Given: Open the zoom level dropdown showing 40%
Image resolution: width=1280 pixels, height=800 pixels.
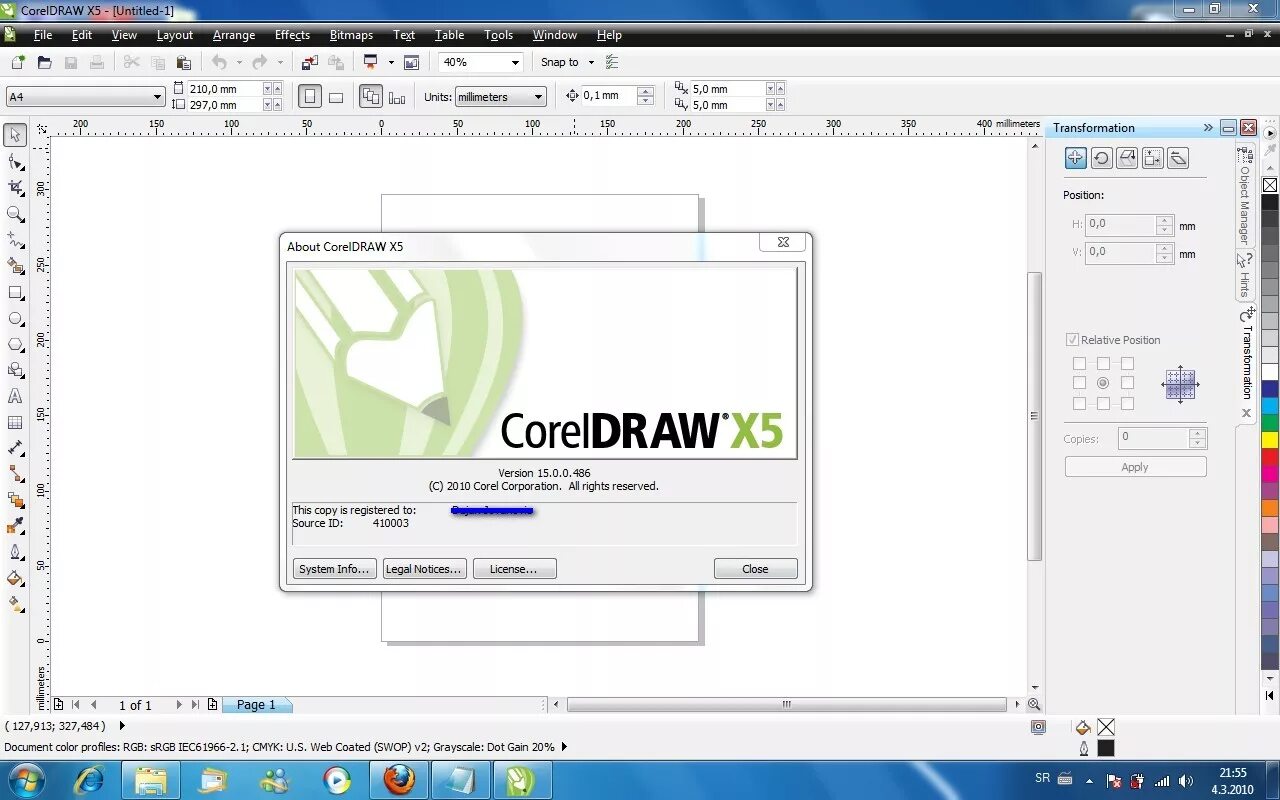Looking at the screenshot, I should coord(516,62).
